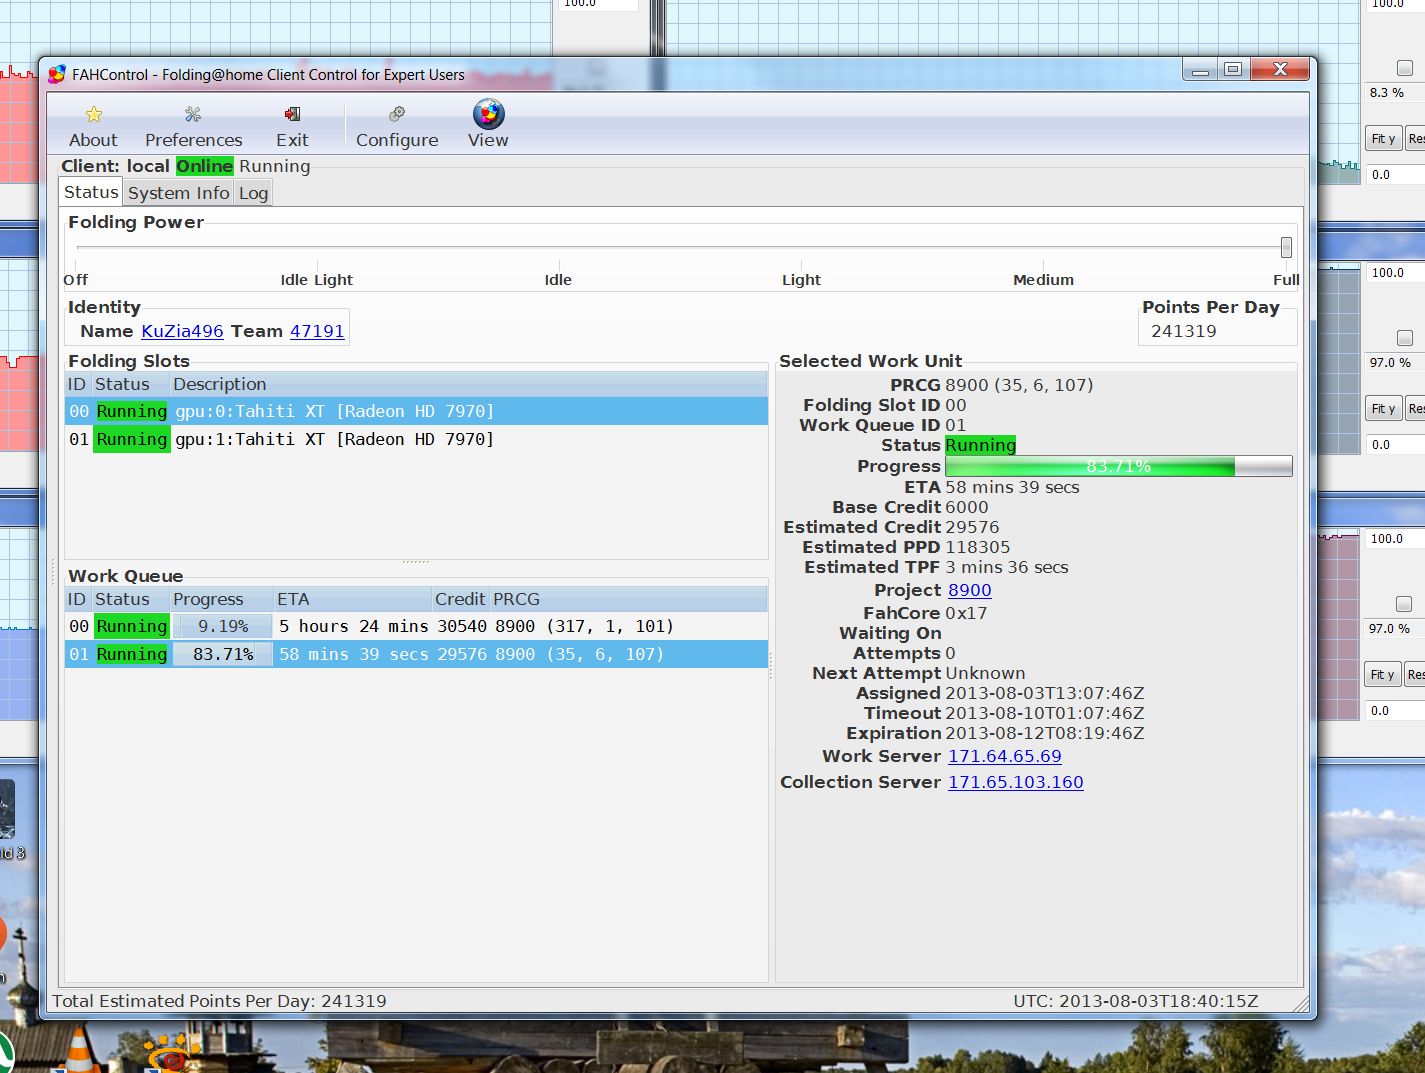Open Configure with the wrench icon
The width and height of the screenshot is (1425, 1073).
(397, 114)
